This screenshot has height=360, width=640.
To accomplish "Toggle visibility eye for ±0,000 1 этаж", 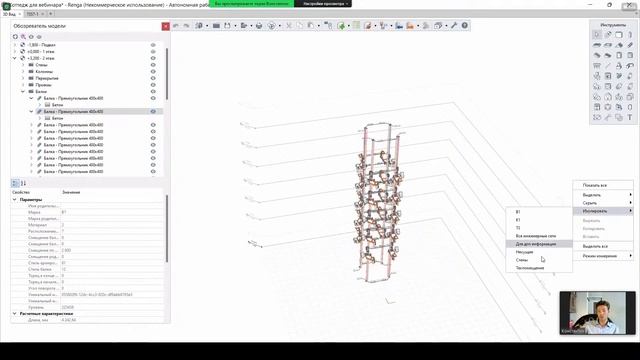I will point(153,52).
